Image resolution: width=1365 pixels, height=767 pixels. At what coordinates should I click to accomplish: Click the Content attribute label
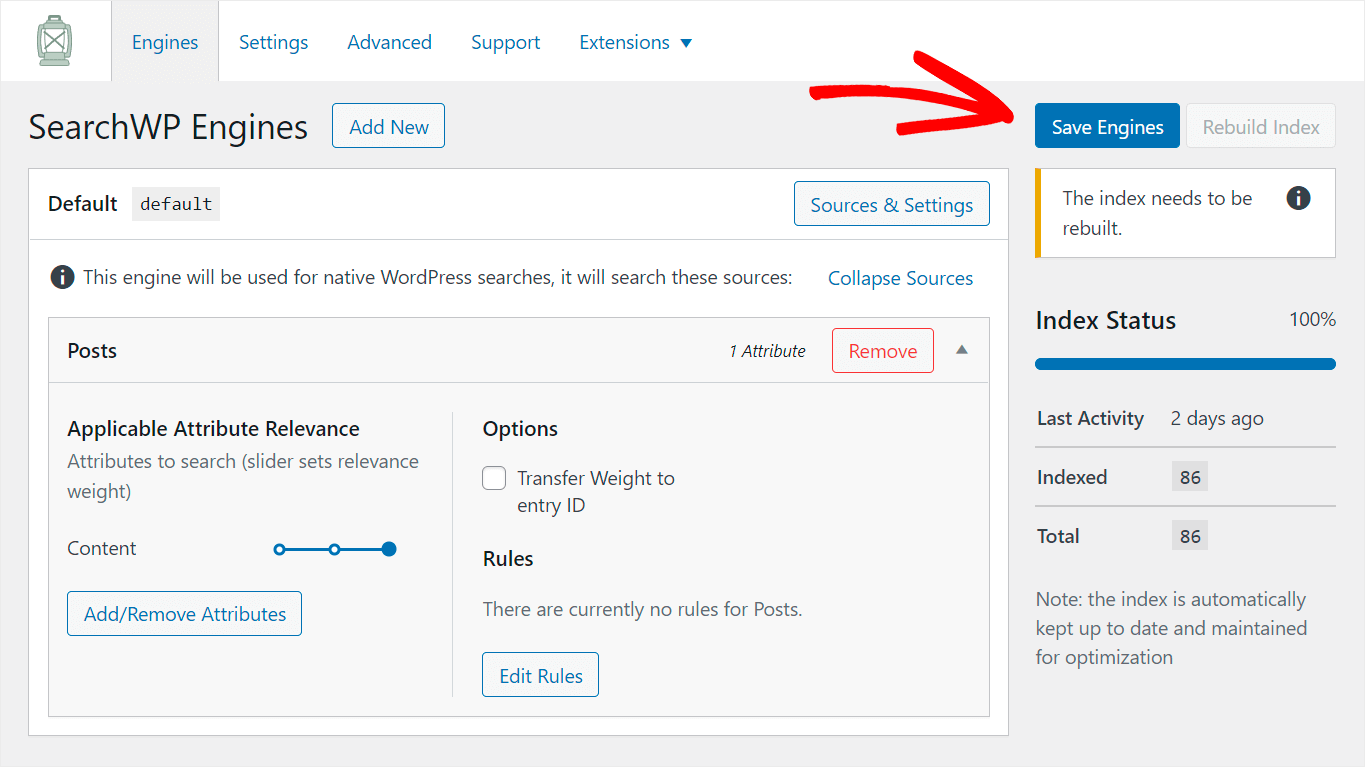pyautogui.click(x=102, y=548)
